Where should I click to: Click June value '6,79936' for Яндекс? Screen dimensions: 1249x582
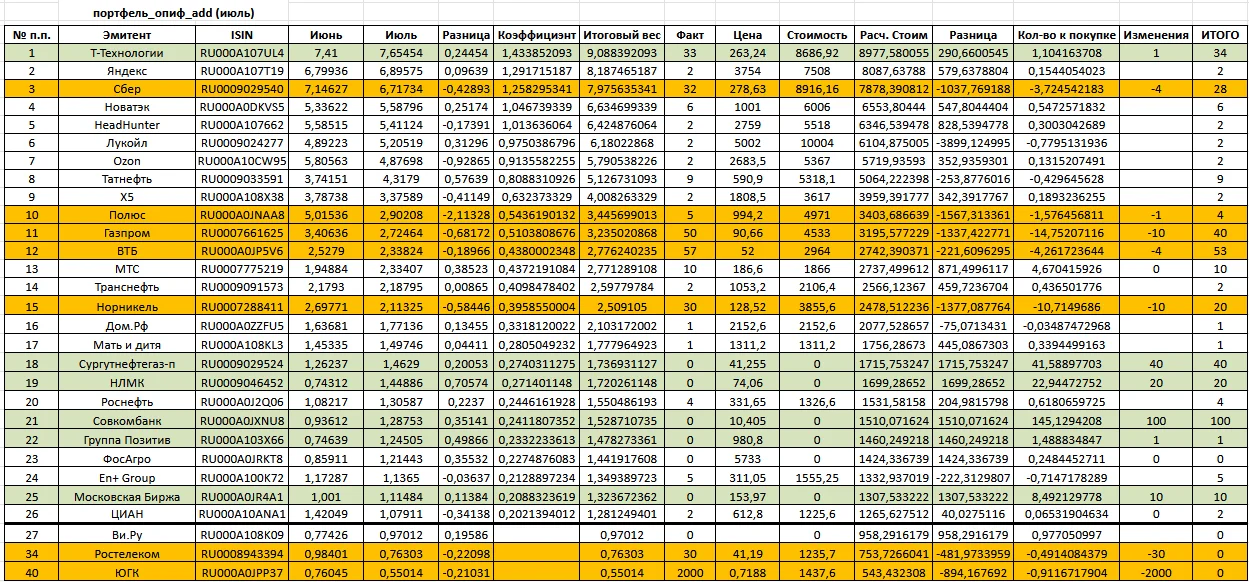[325, 71]
